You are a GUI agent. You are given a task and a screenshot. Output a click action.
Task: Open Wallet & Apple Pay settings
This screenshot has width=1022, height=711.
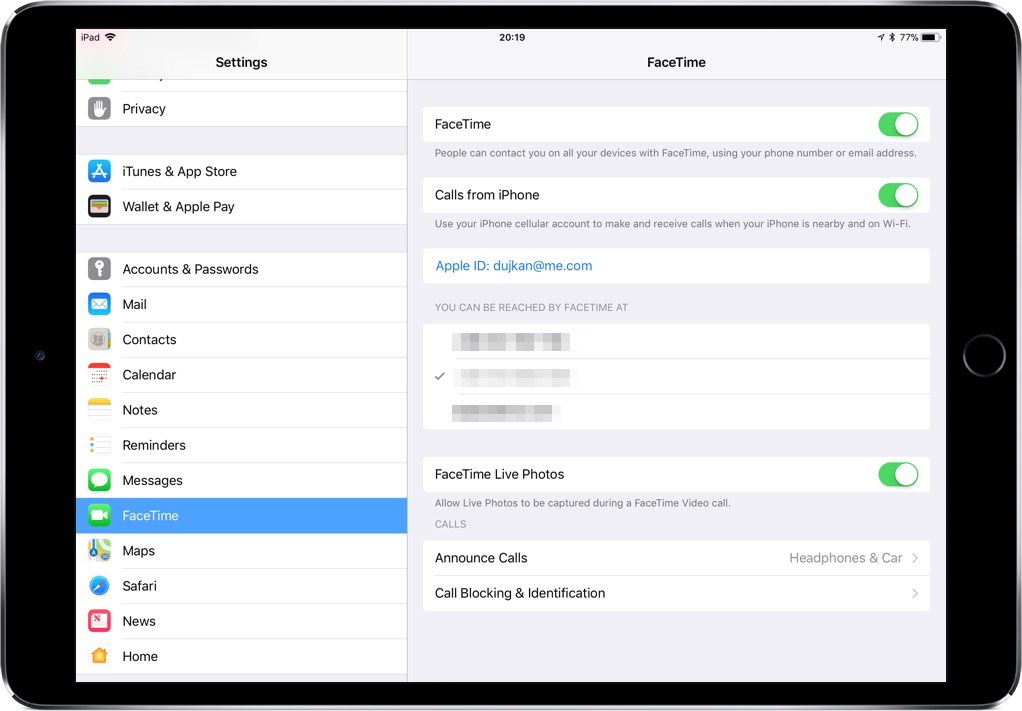point(241,207)
